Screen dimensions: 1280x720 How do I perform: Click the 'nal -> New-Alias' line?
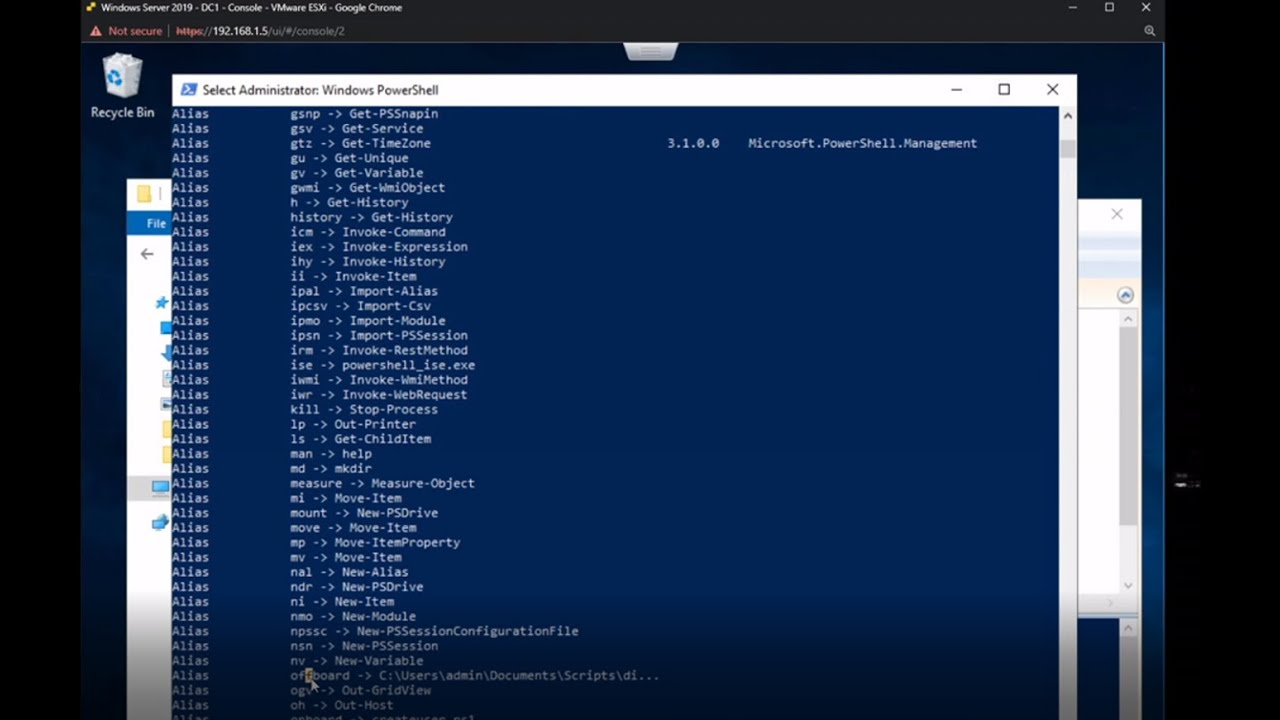[x=349, y=572]
